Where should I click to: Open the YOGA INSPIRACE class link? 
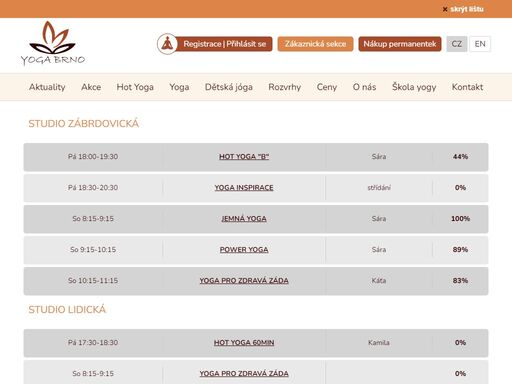[244, 188]
